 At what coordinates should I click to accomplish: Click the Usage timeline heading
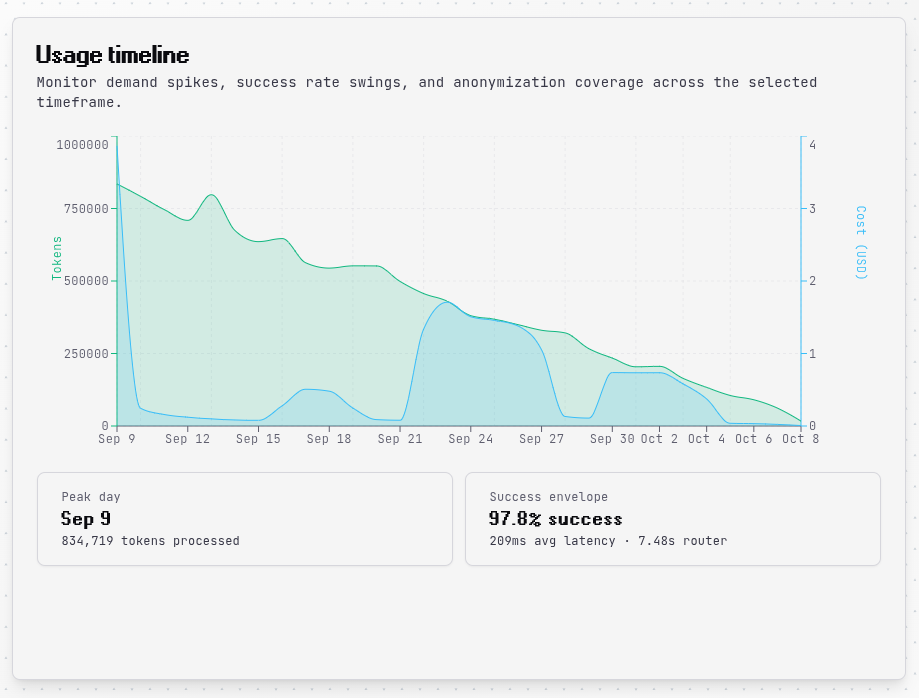(112, 55)
